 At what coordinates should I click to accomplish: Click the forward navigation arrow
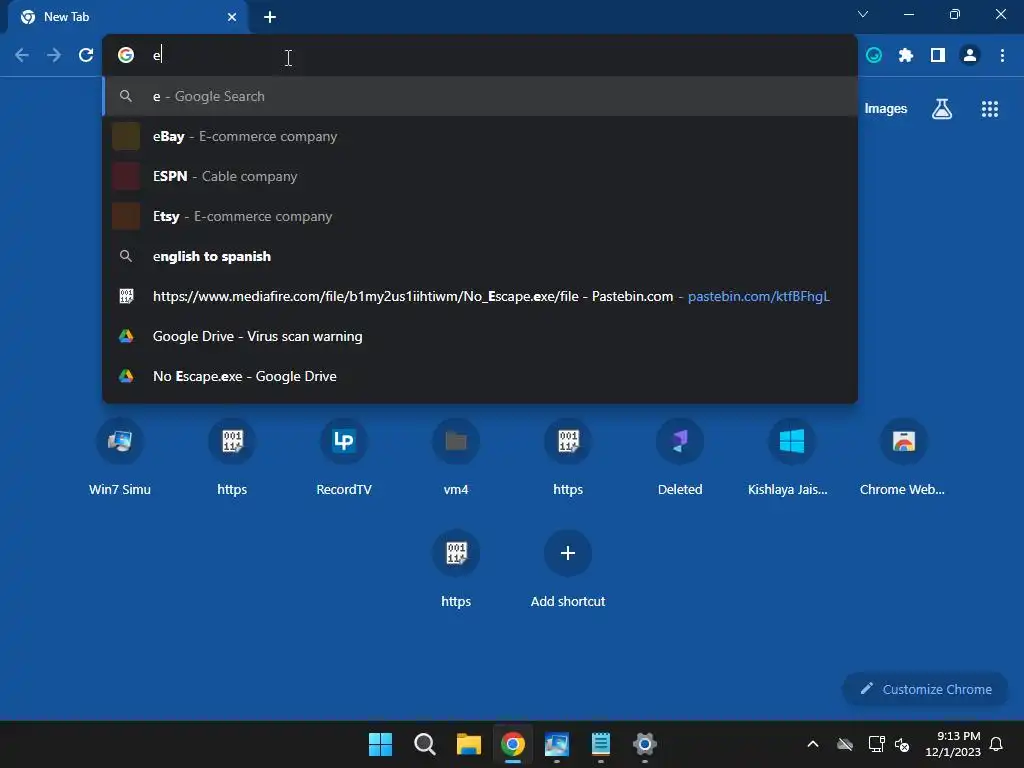point(54,55)
